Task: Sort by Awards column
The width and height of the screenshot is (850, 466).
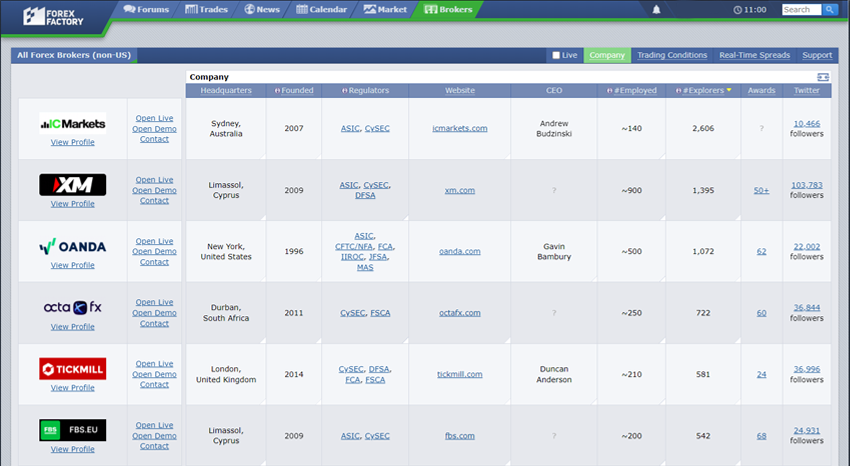Action: click(762, 90)
